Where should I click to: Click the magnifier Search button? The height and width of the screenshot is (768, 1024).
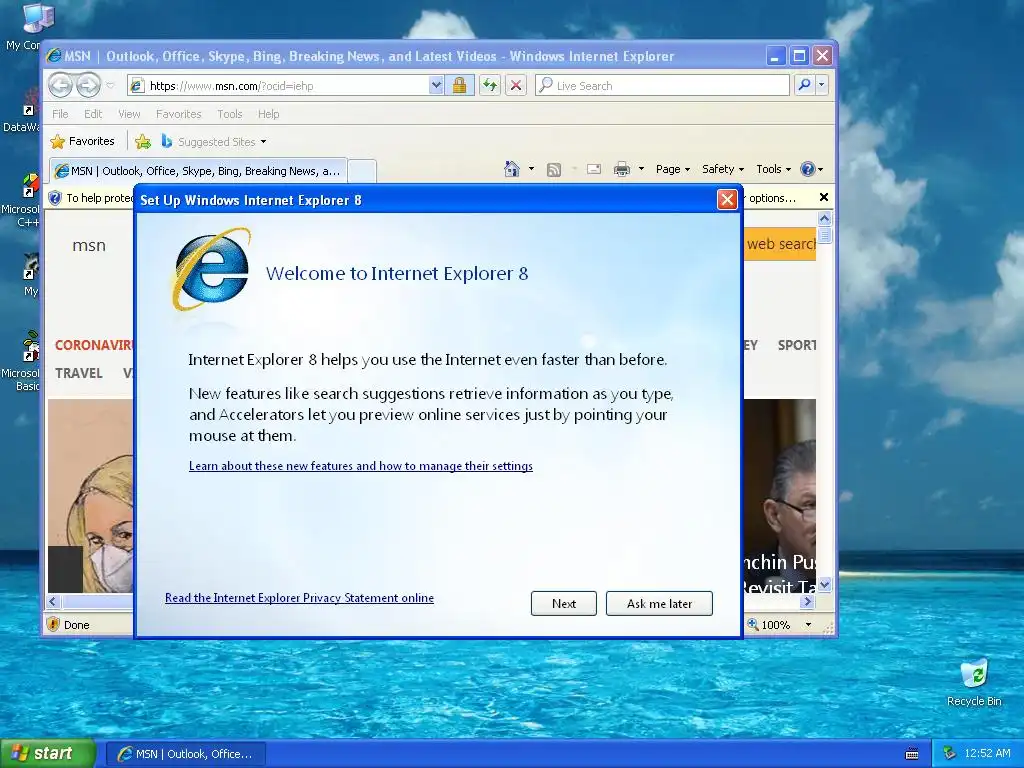(805, 85)
